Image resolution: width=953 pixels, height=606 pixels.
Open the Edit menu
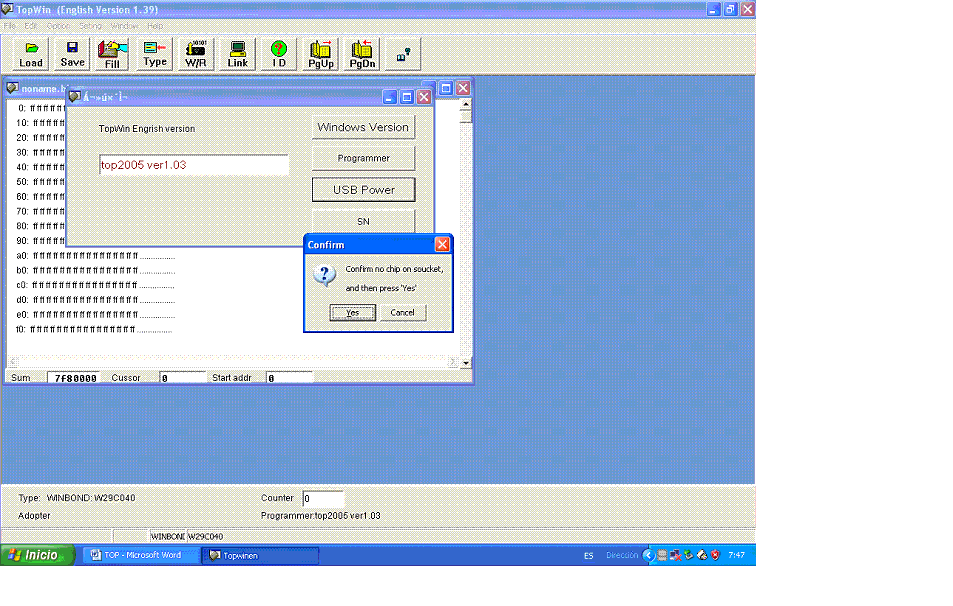pos(30,26)
